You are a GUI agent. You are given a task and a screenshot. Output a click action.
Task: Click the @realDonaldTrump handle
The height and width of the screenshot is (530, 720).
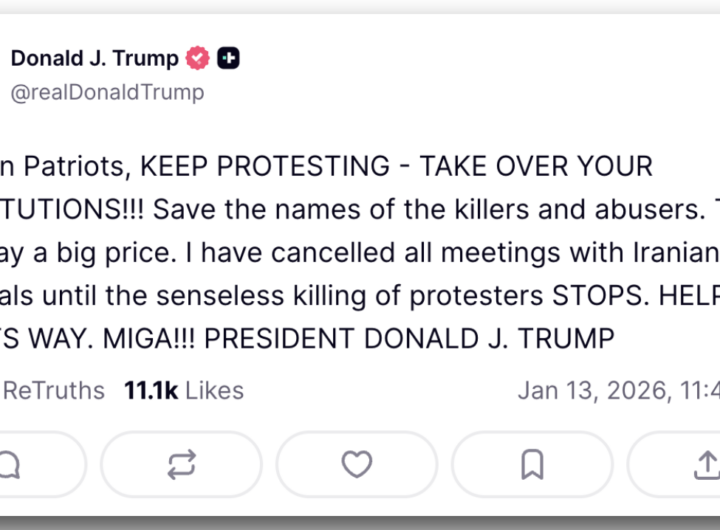click(x=107, y=93)
